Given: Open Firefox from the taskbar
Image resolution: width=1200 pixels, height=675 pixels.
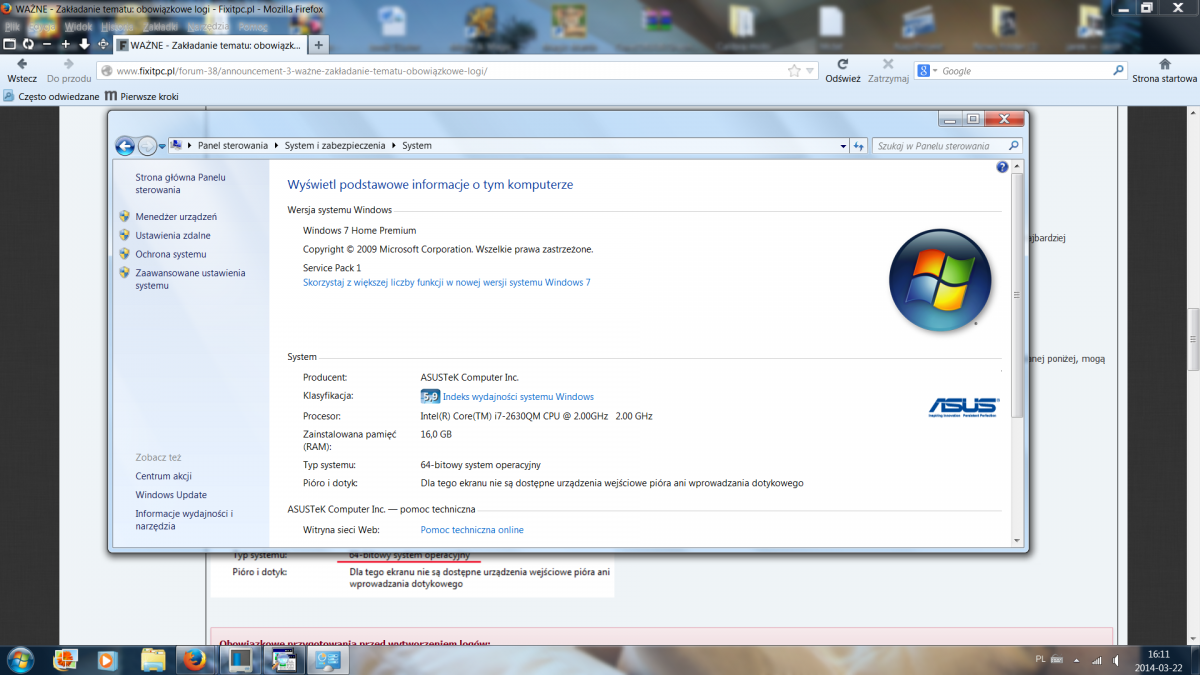Looking at the screenshot, I should pos(195,660).
